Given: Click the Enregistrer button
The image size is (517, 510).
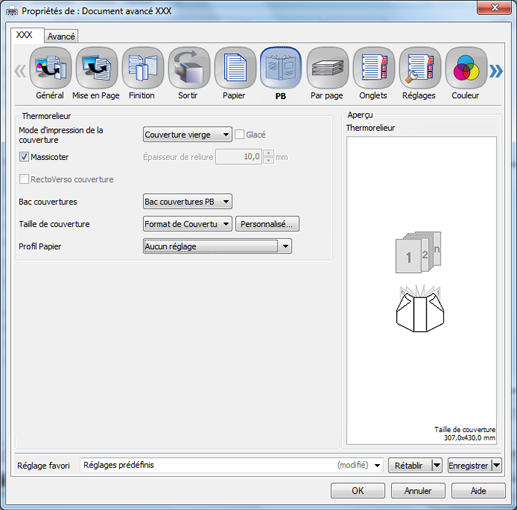Looking at the screenshot, I should (x=469, y=465).
